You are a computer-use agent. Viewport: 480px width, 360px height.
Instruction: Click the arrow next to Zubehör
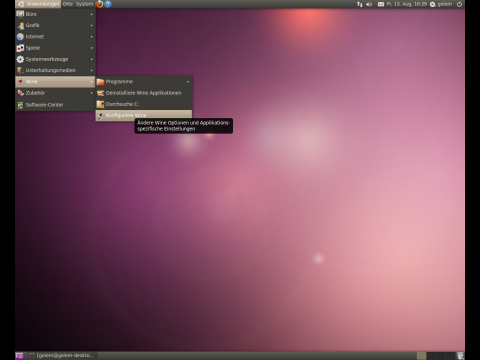point(92,93)
